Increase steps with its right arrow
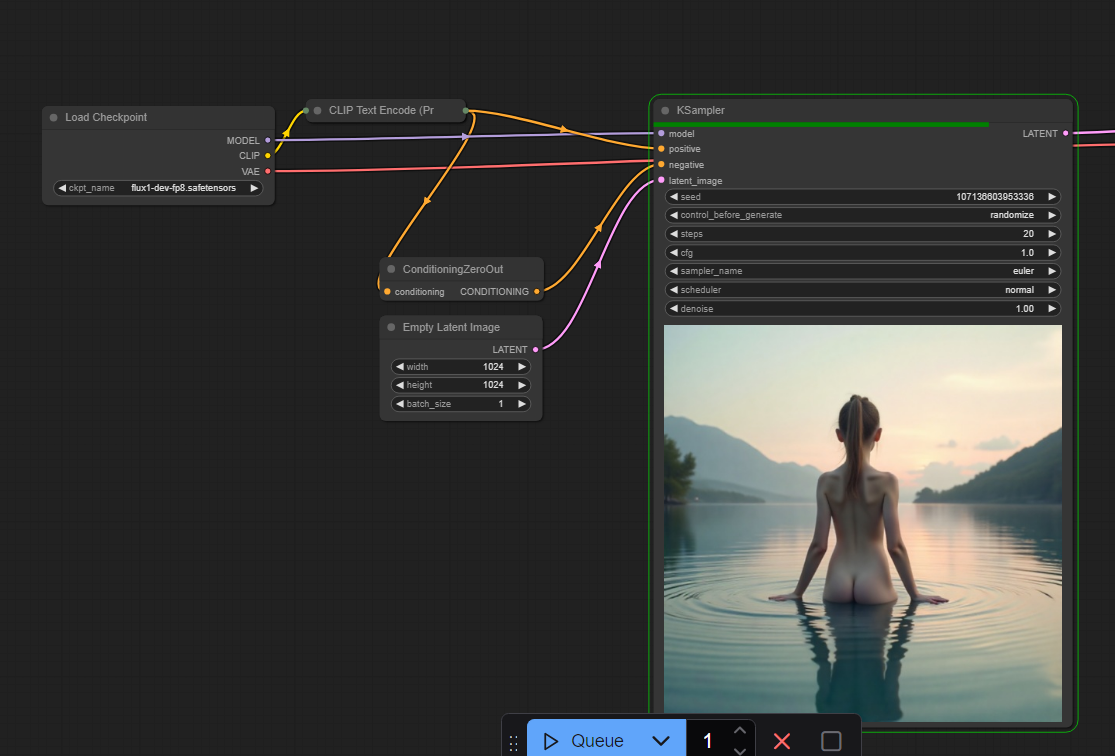This screenshot has width=1115, height=756. [1052, 234]
